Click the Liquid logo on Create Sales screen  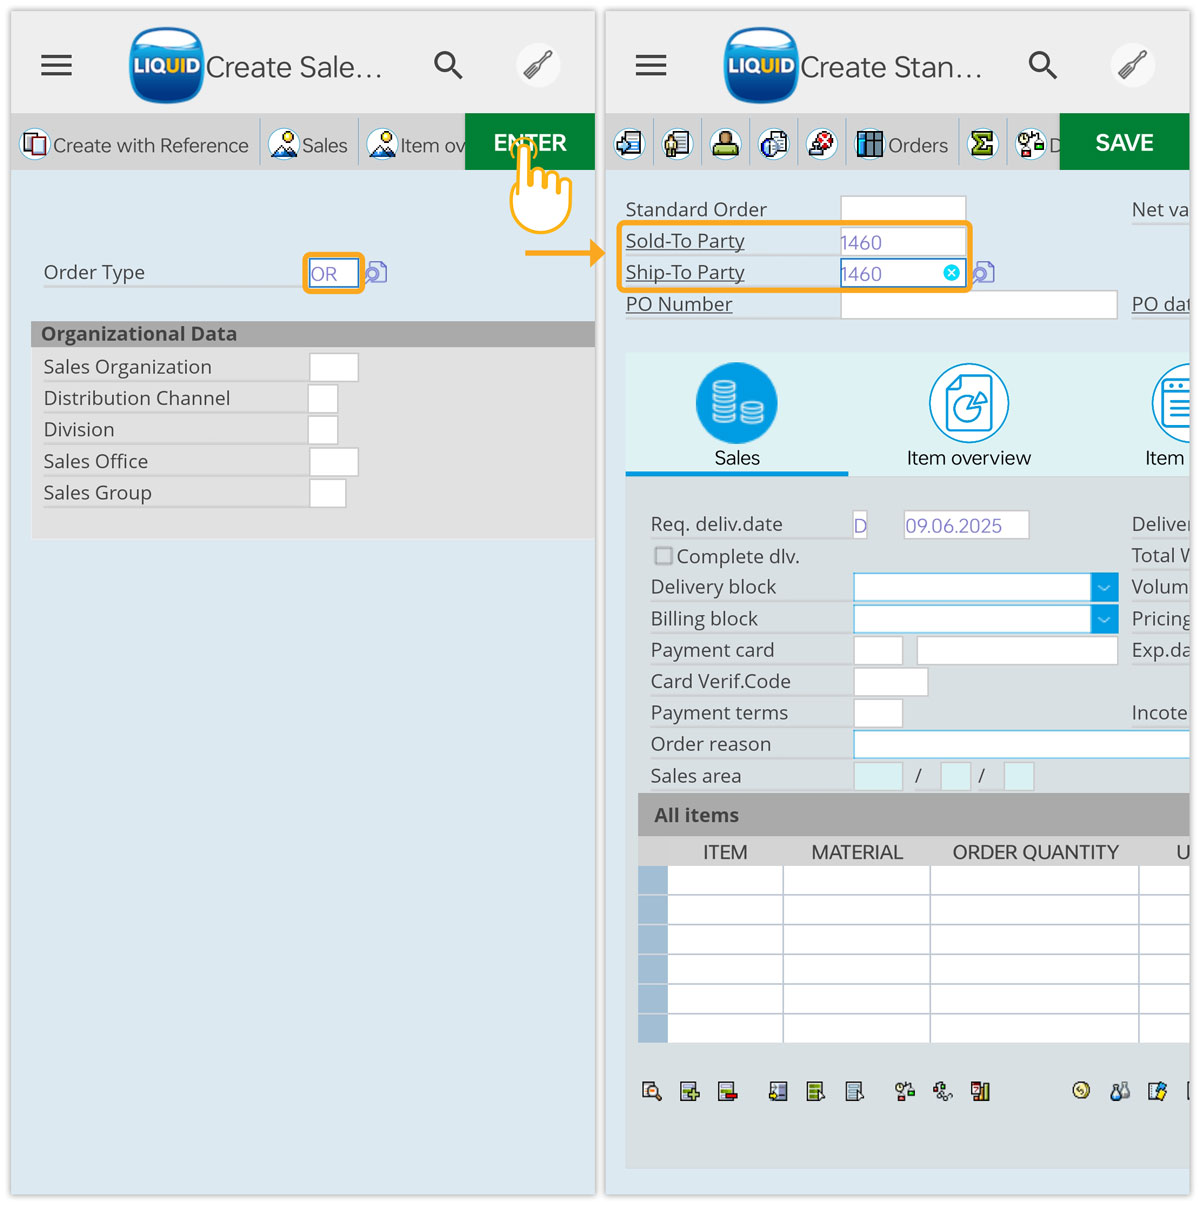click(x=166, y=66)
